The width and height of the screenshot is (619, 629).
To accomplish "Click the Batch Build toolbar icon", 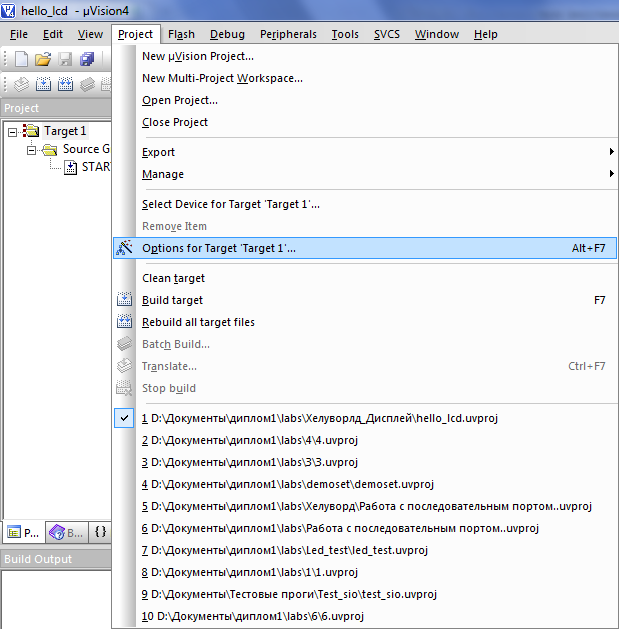I will pos(87,84).
